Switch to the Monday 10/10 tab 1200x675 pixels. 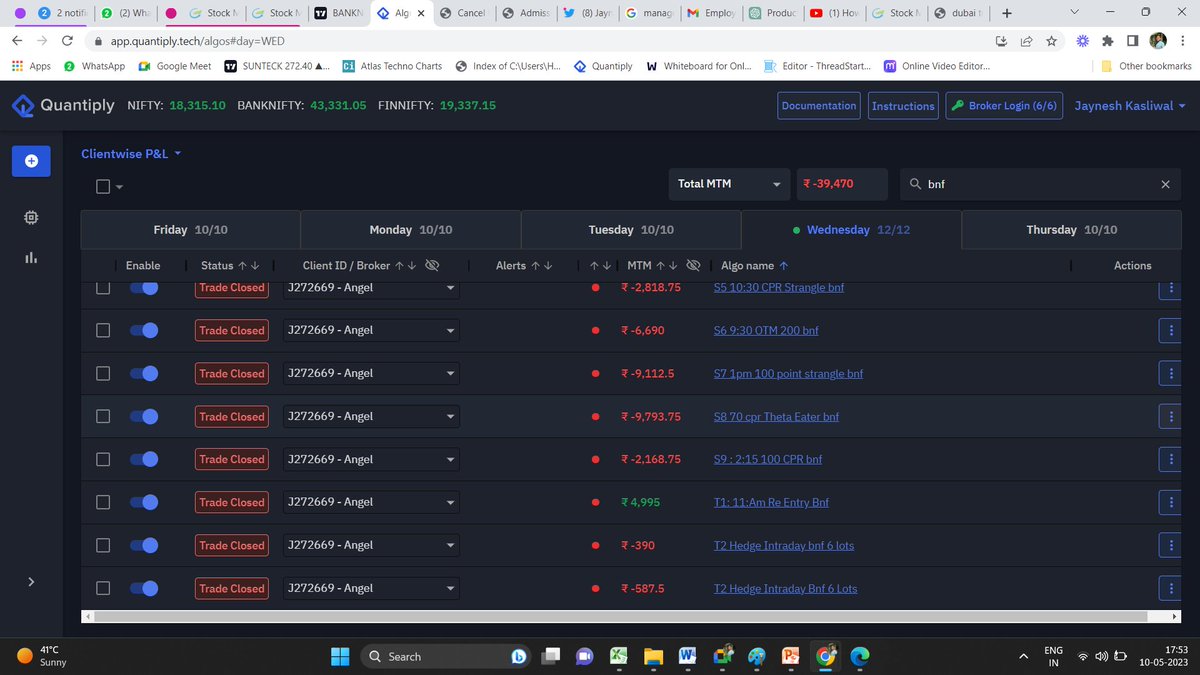[x=411, y=230]
